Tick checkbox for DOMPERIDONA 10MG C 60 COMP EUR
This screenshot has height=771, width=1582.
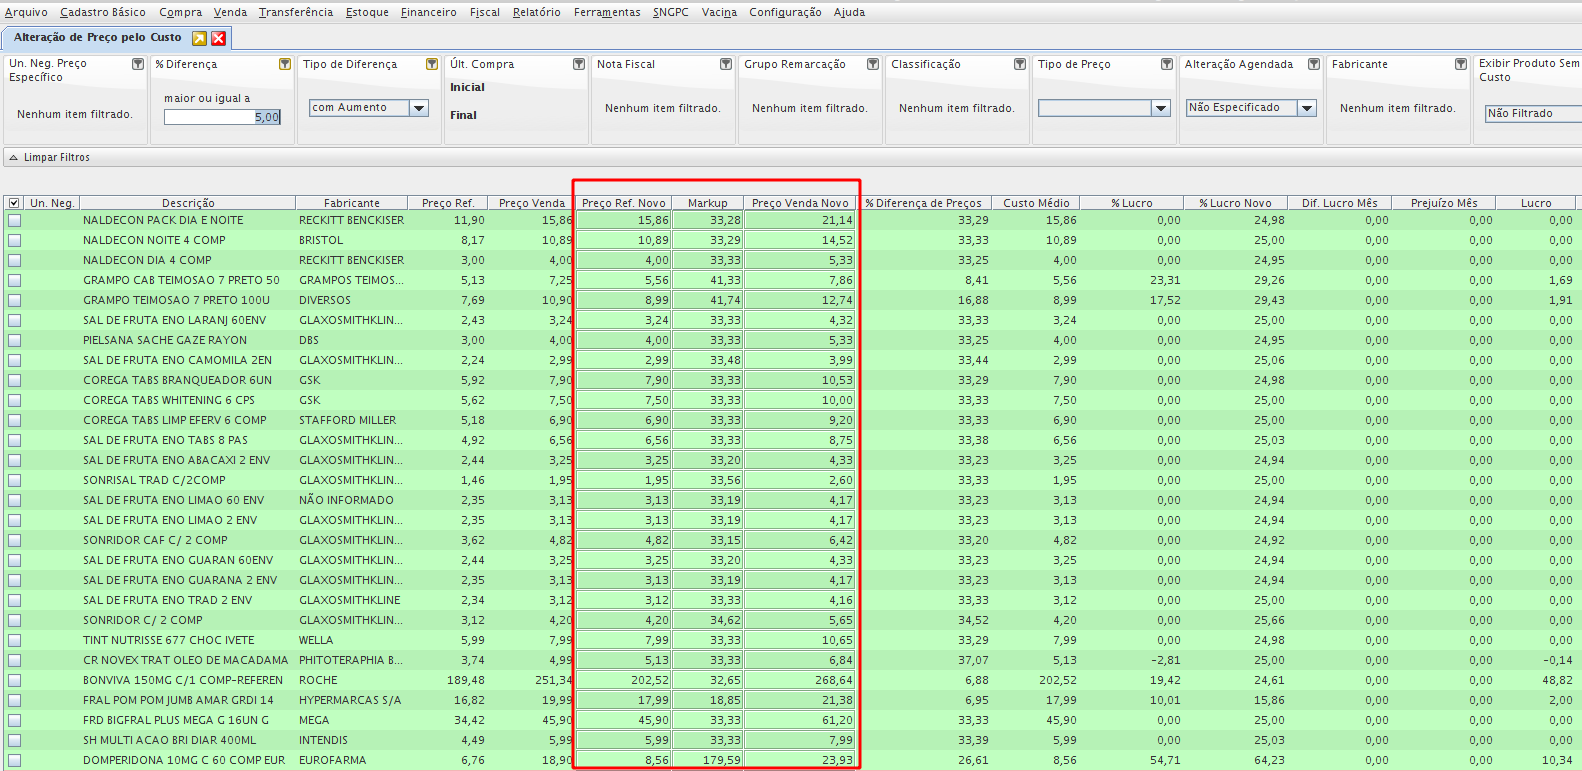click(14, 760)
